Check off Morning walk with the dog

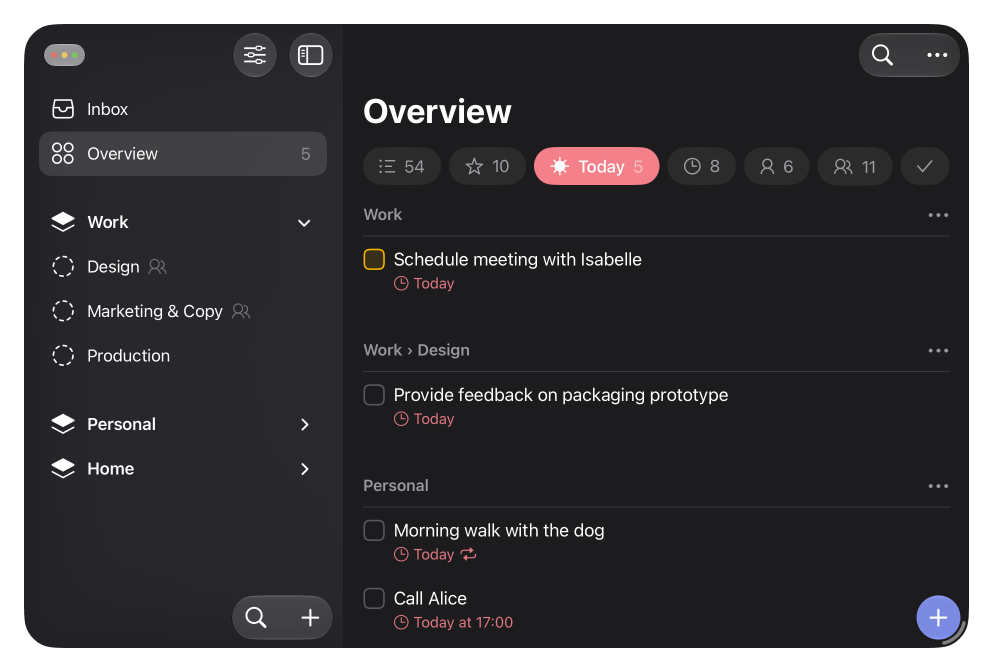[374, 530]
